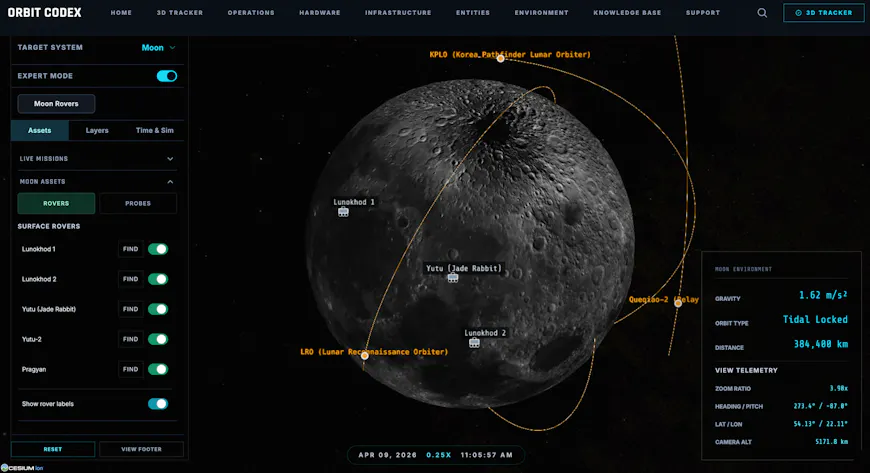
Task: Toggle Lunokhod 2 visibility switch
Action: (x=158, y=279)
